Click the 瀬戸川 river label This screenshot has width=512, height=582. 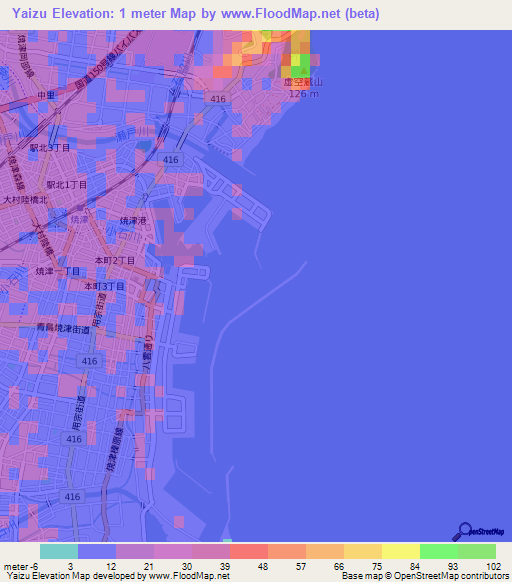(x=132, y=133)
